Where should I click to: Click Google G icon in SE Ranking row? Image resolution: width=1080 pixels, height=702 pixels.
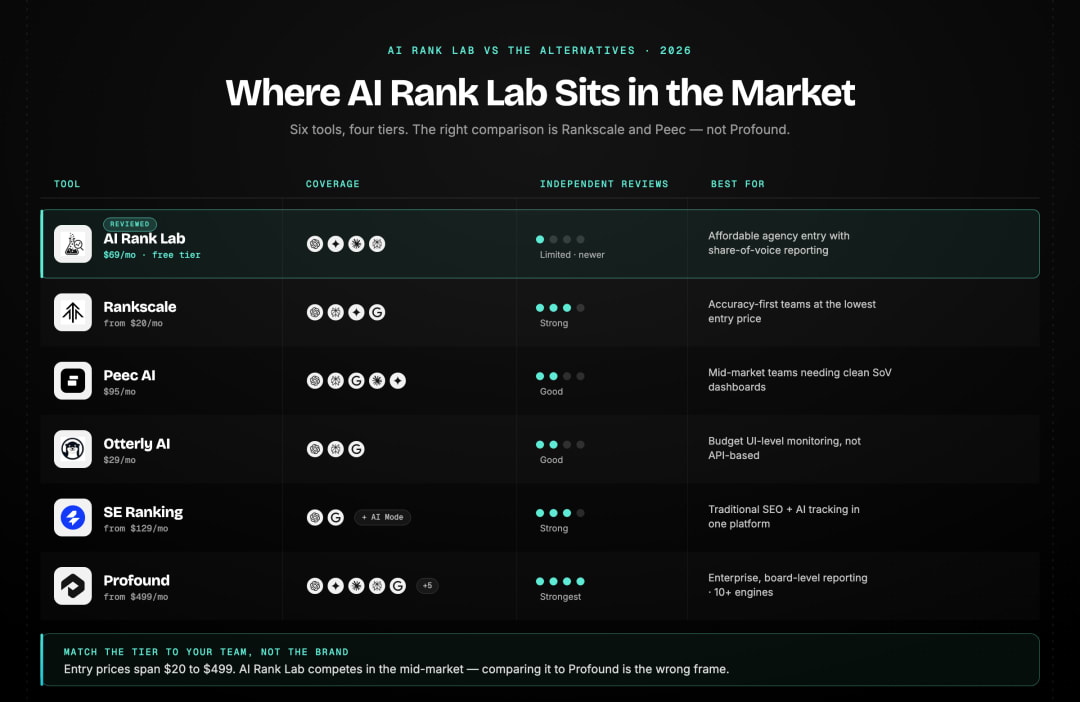click(x=335, y=517)
